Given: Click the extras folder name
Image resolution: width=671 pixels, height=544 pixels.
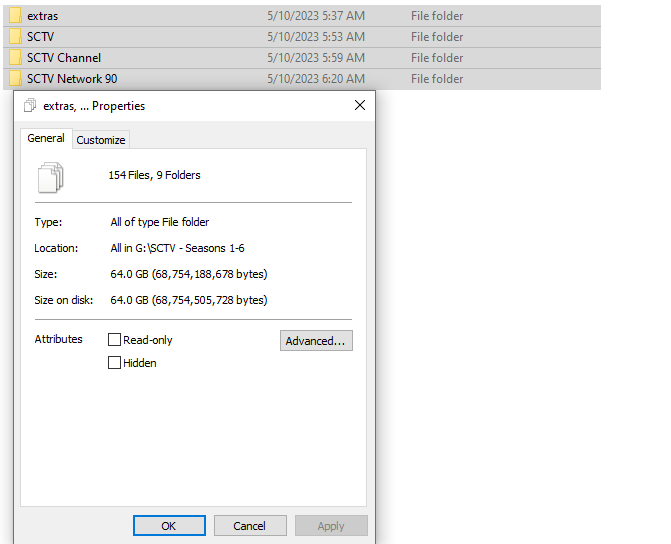Looking at the screenshot, I should pos(42,16).
